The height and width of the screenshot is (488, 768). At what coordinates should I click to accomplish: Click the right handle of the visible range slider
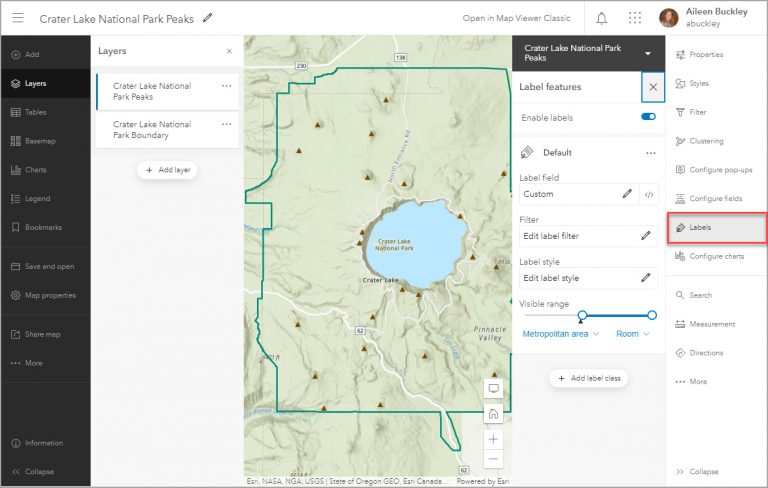[x=652, y=315]
